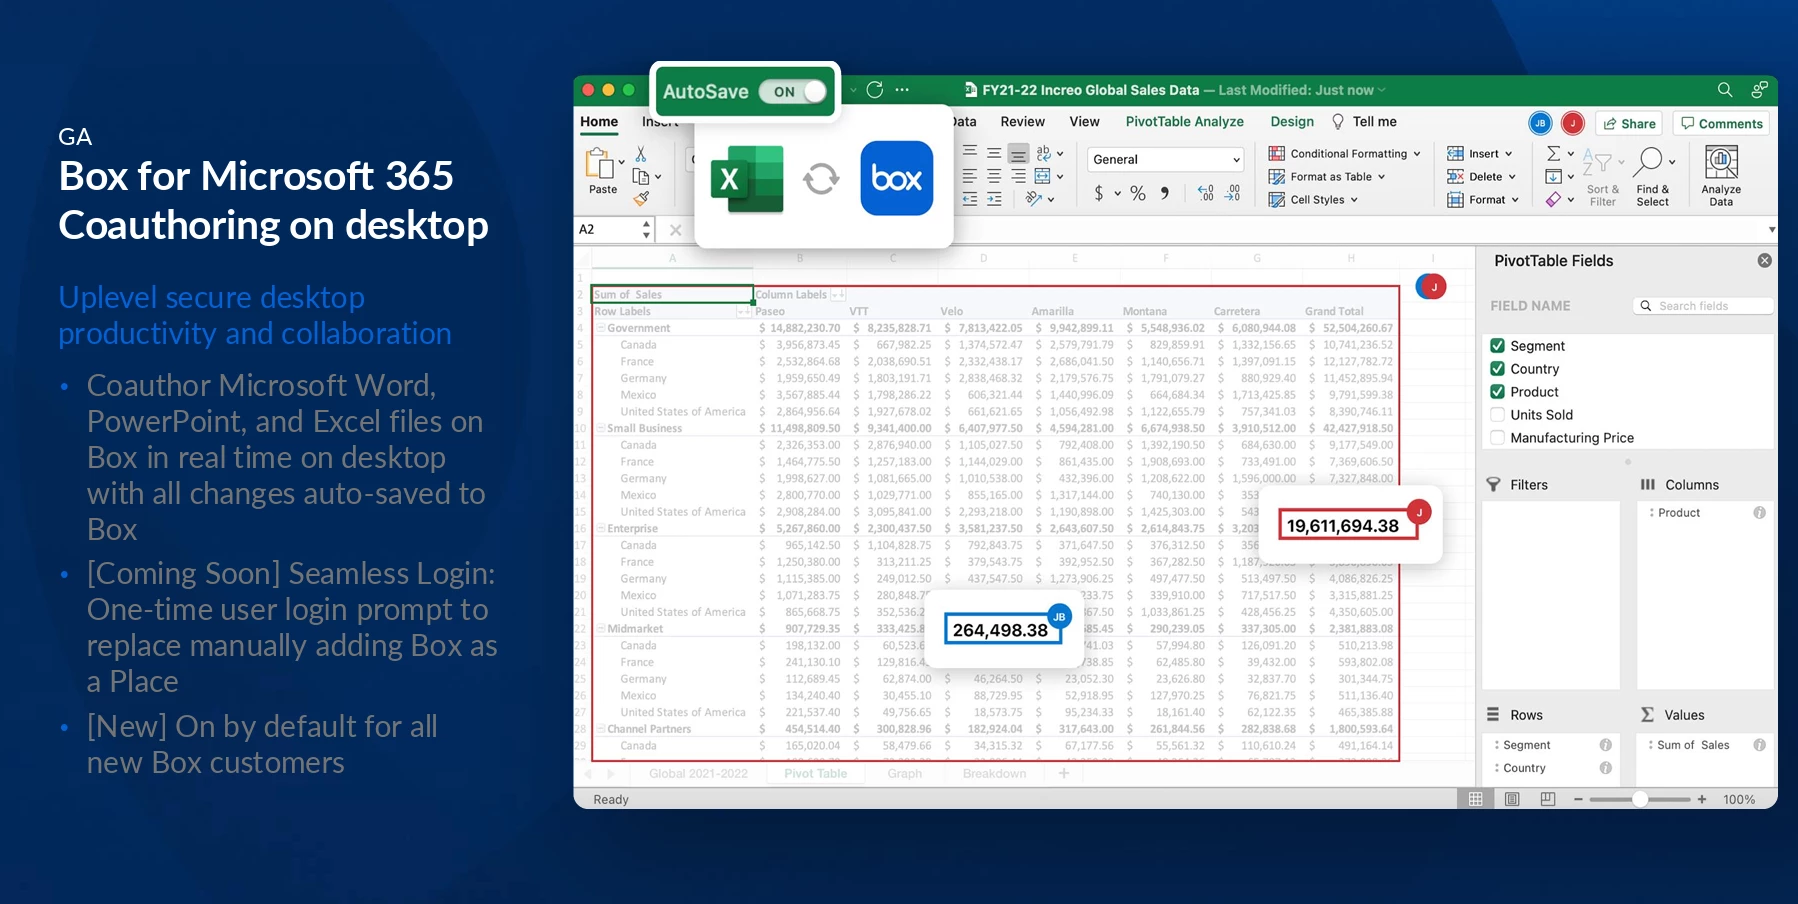The width and height of the screenshot is (1798, 904).
Task: Open the PivotTable Analyze tab
Action: tap(1184, 122)
